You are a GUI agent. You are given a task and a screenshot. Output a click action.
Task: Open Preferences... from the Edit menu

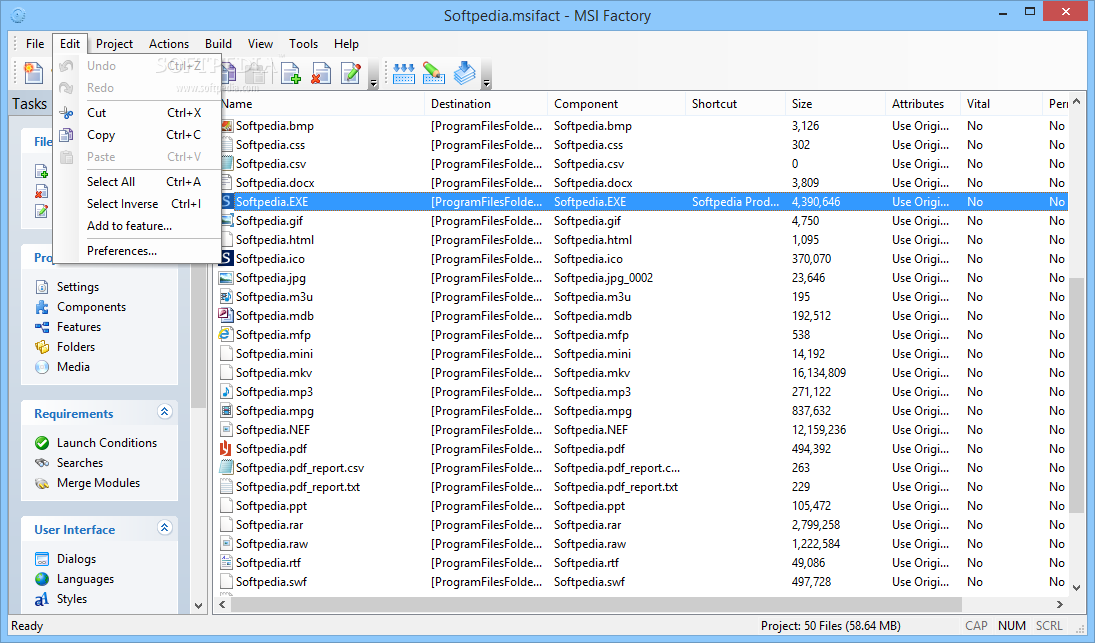click(137, 251)
